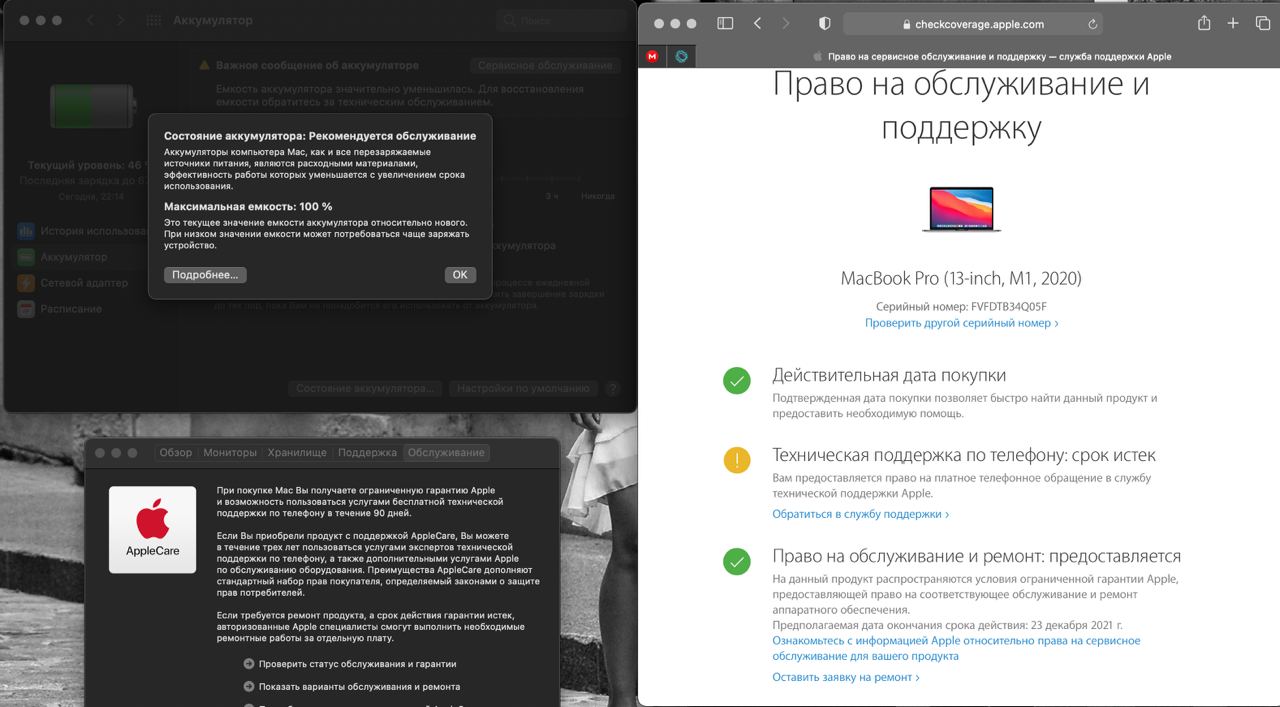The height and width of the screenshot is (707, 1280).
Task: Switch to 'Обслуживание' tab
Action: [x=446, y=453]
